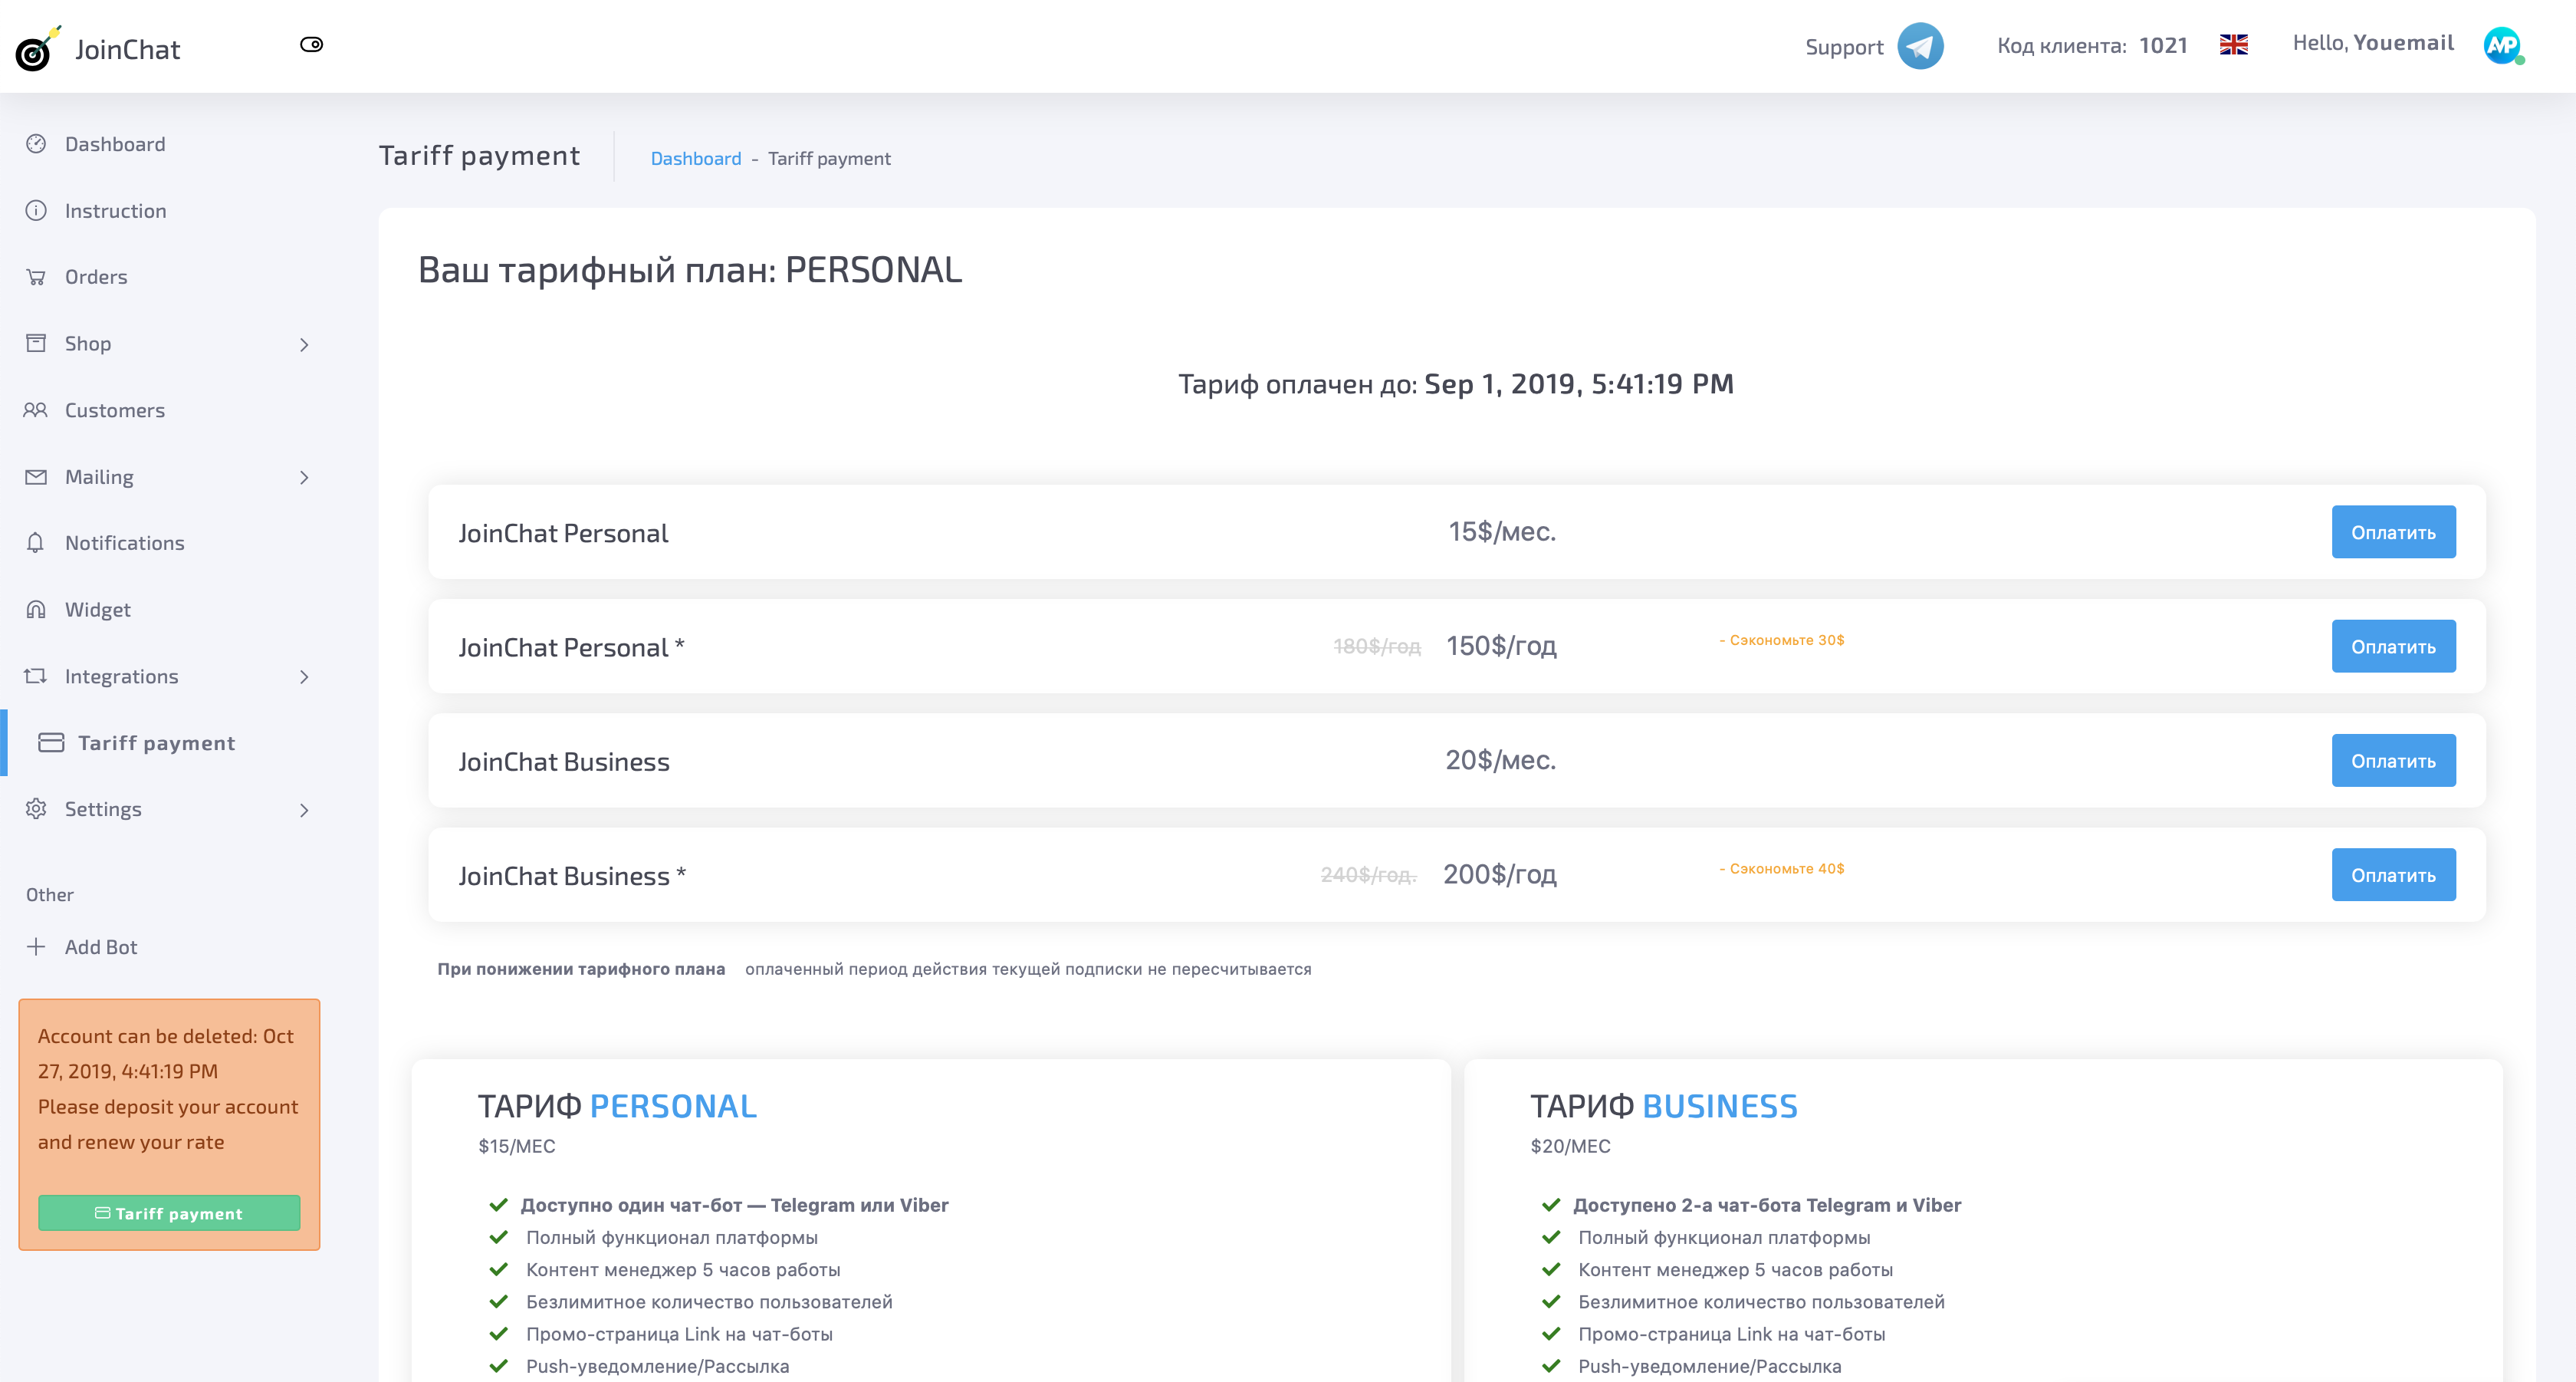Expand the Settings submenu
Screen dimensions: 2576x1382
tap(305, 810)
